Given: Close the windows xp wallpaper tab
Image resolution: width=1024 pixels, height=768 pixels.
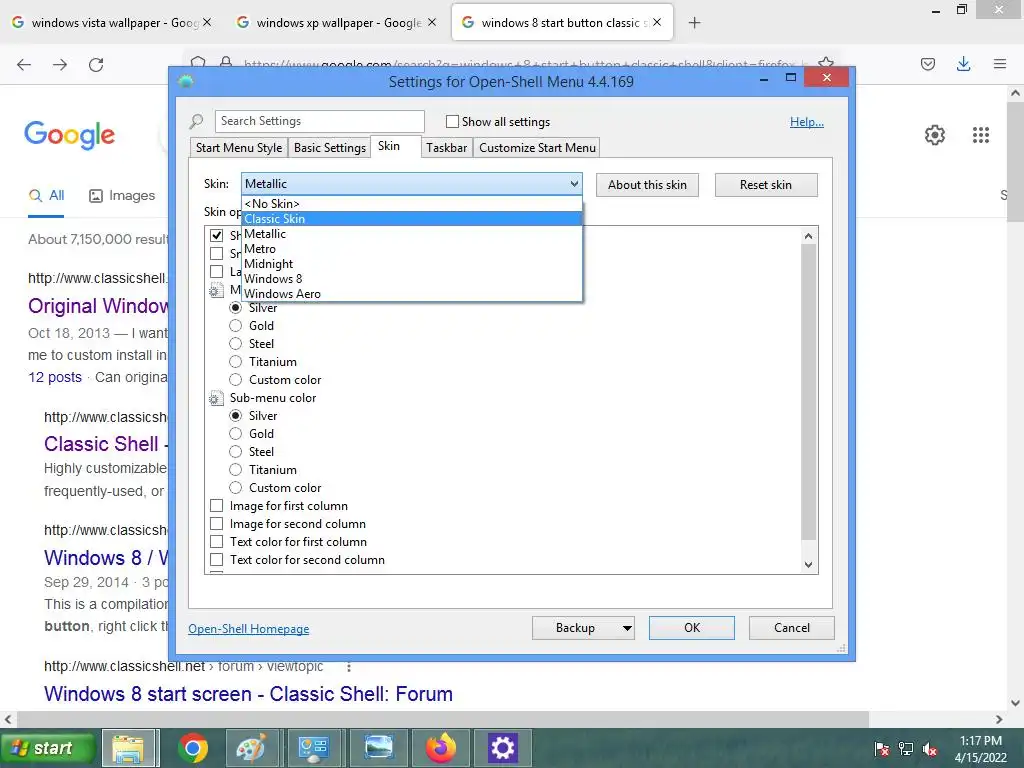Looking at the screenshot, I should coord(432,22).
